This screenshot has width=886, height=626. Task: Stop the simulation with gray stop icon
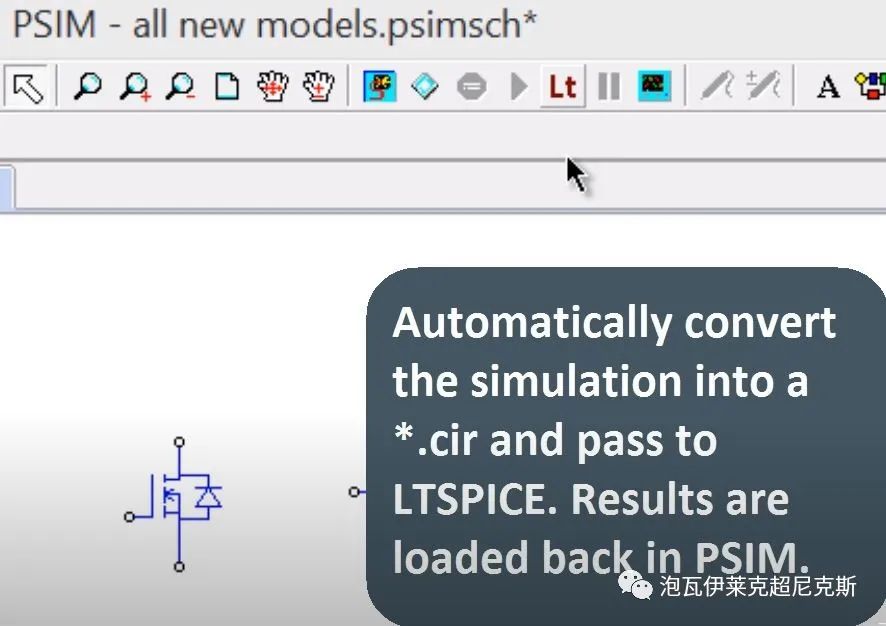pyautogui.click(x=471, y=87)
